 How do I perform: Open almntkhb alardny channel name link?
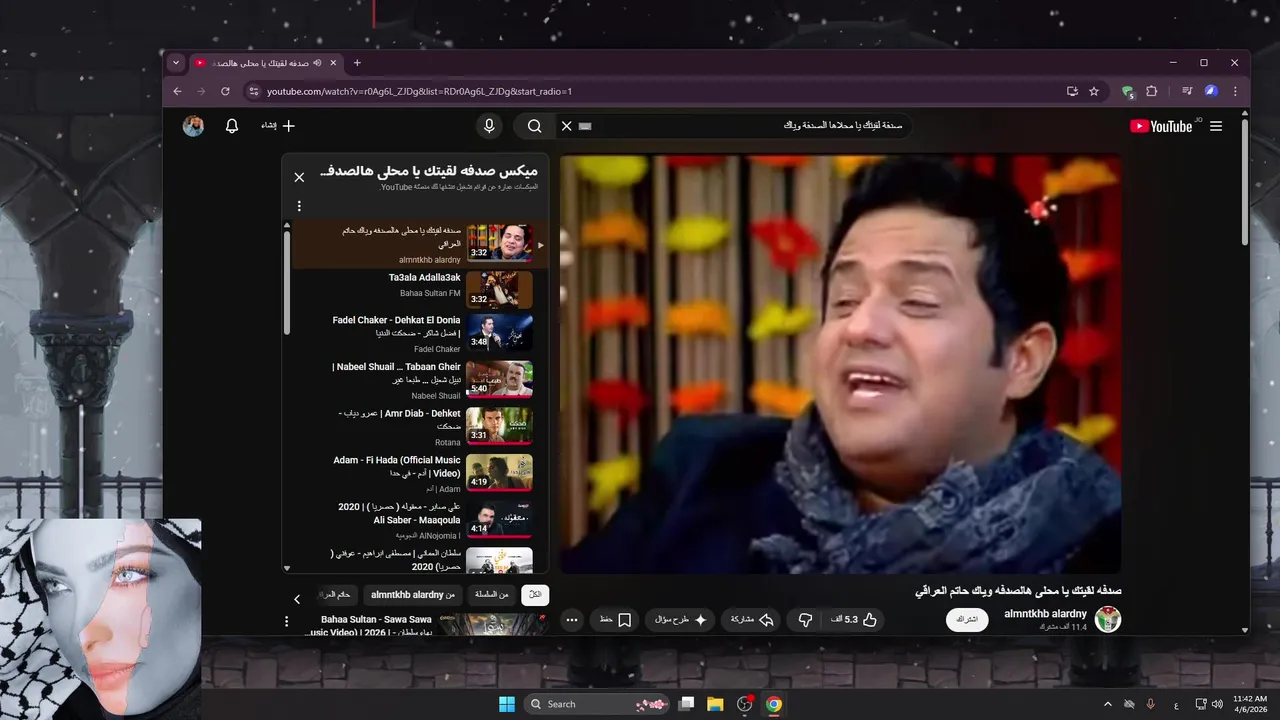pyautogui.click(x=1045, y=614)
